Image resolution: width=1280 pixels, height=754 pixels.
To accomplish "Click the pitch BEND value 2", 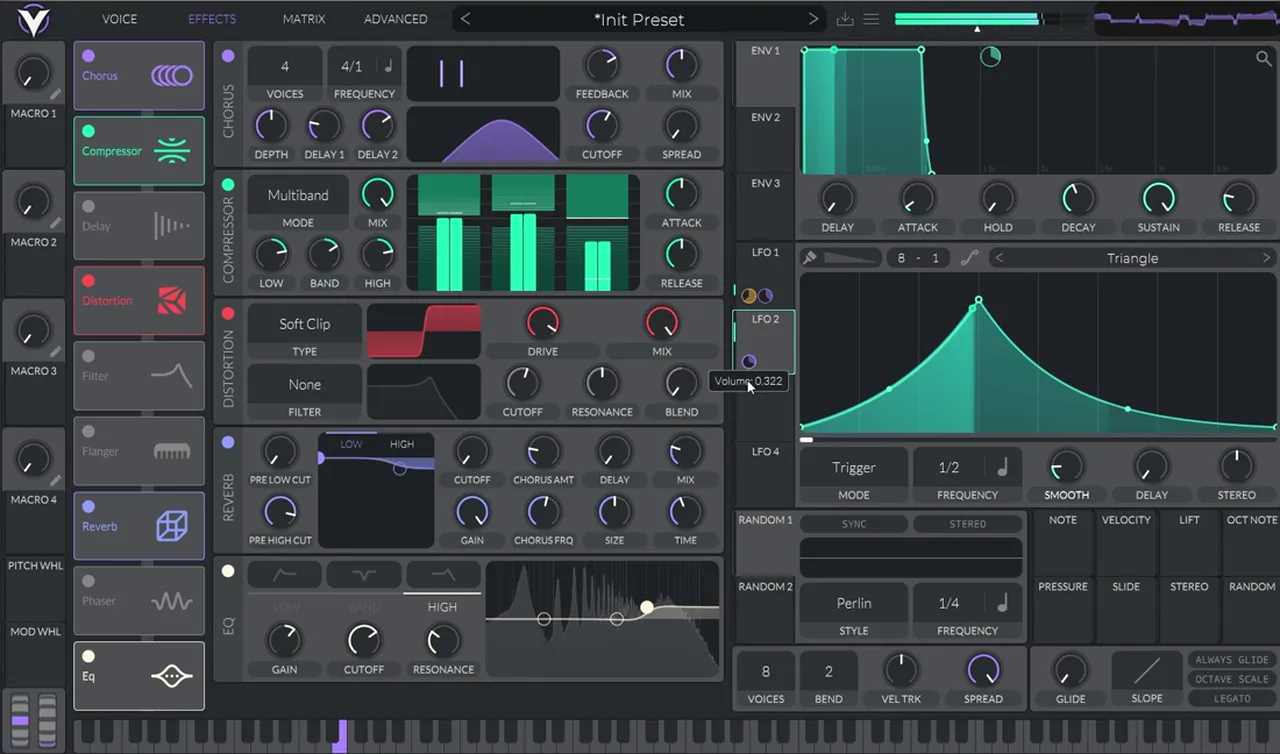I will click(828, 671).
